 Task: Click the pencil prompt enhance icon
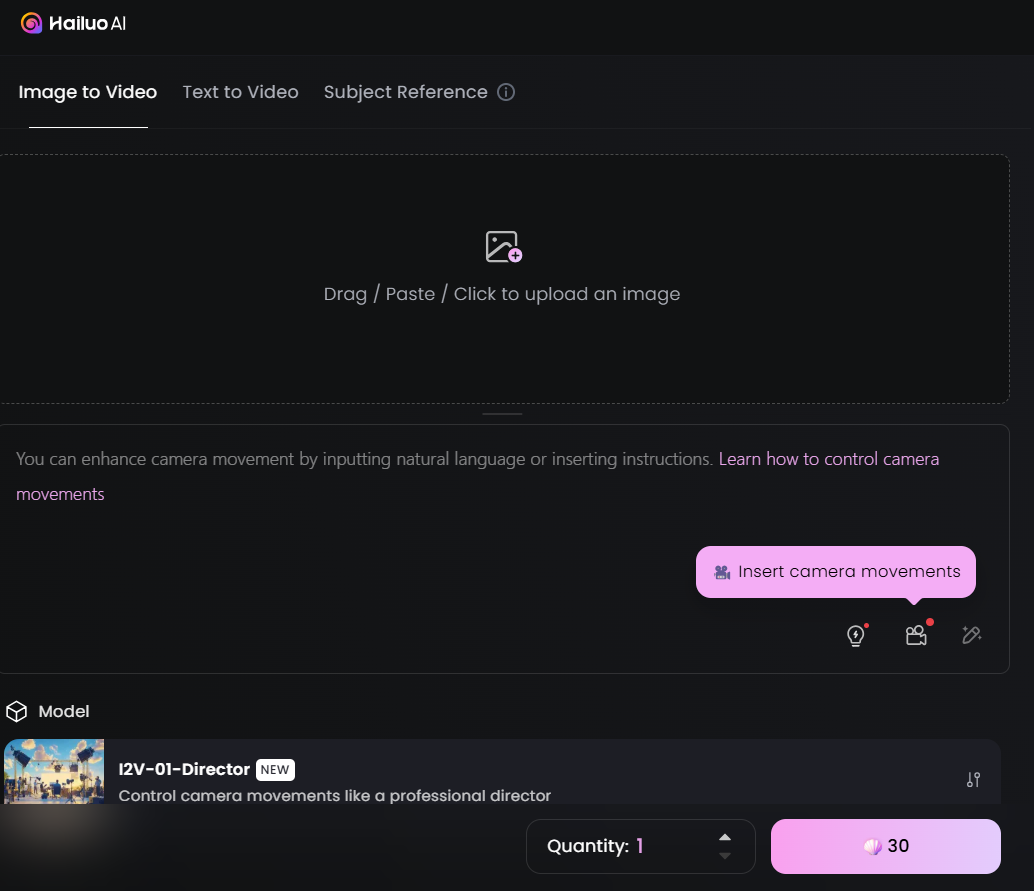click(971, 635)
